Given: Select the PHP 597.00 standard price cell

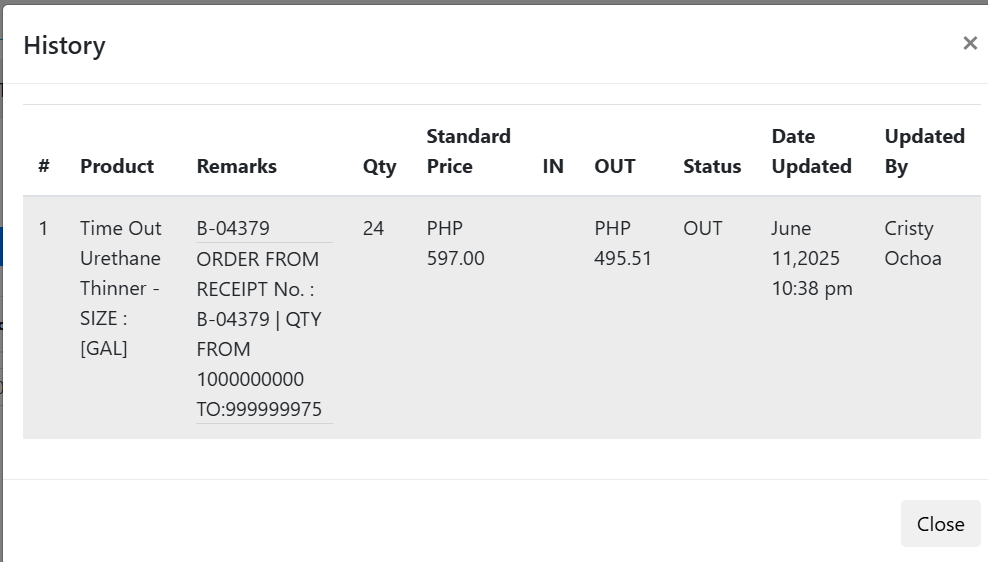Looking at the screenshot, I should 455,243.
